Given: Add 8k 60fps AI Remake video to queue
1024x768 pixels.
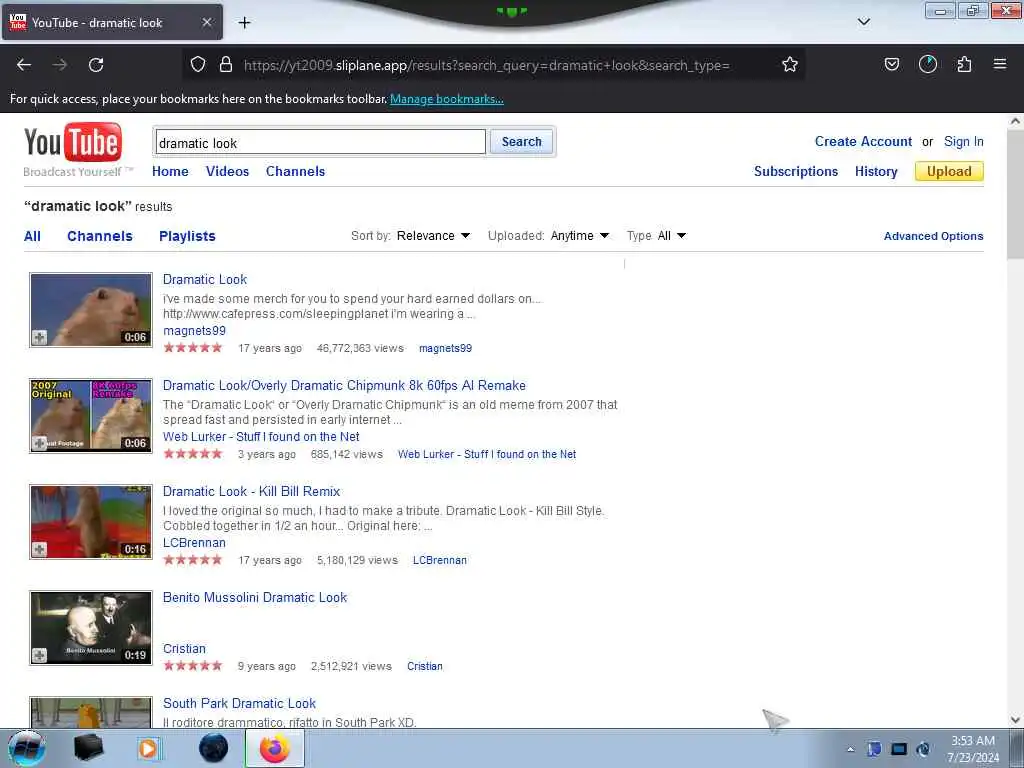Looking at the screenshot, I should pyautogui.click(x=40, y=443).
